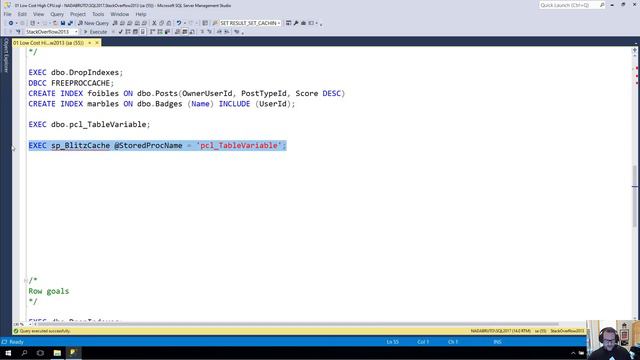This screenshot has height=360, width=640.
Task: Comment out selected lines icon
Action: point(202,32)
